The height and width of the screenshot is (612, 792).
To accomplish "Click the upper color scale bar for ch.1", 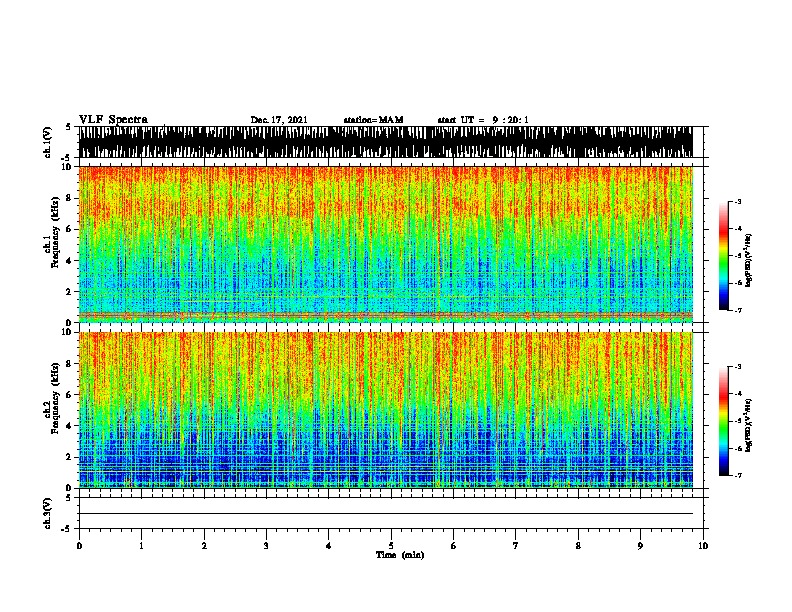I will 724,256.
